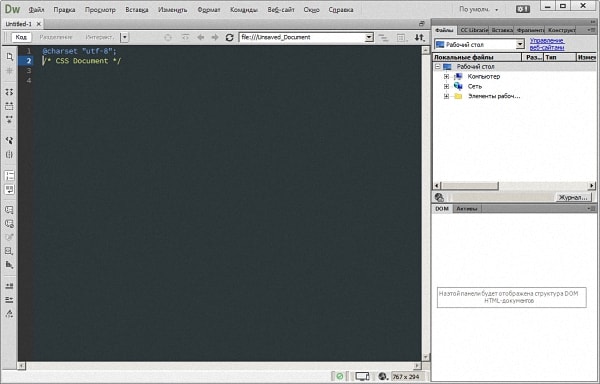Switch to the Фрагменты panel tab

[530, 30]
